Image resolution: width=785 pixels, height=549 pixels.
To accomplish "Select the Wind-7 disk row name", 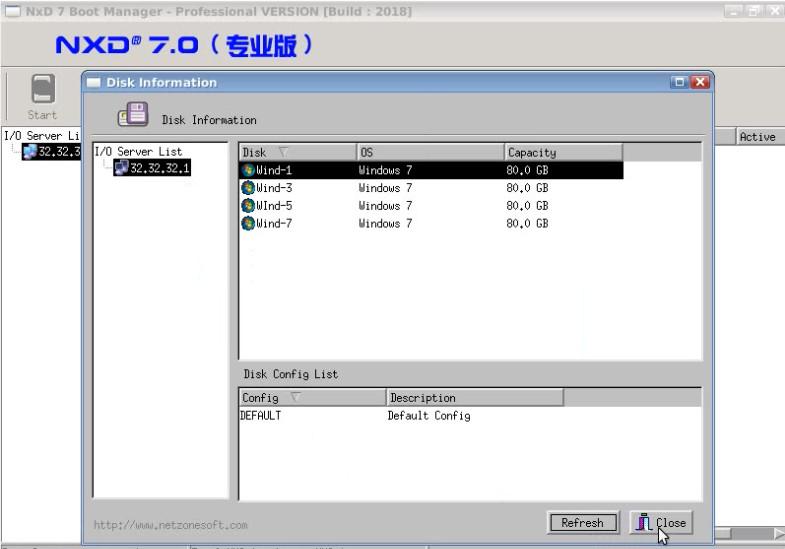I will pyautogui.click(x=274, y=223).
